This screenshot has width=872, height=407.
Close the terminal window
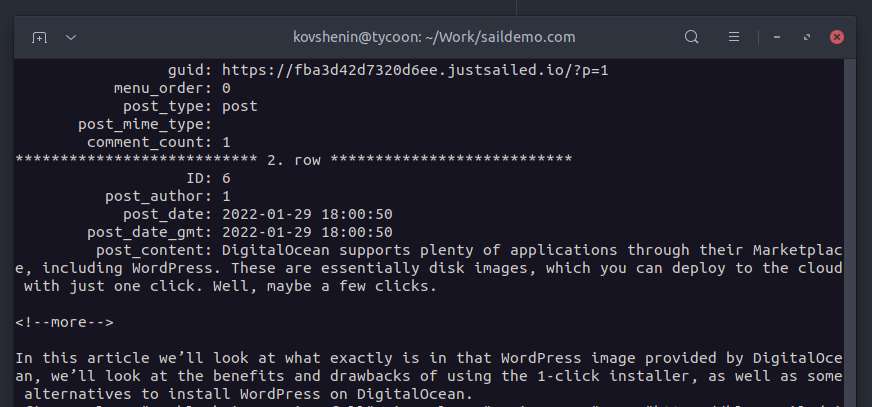click(x=836, y=37)
